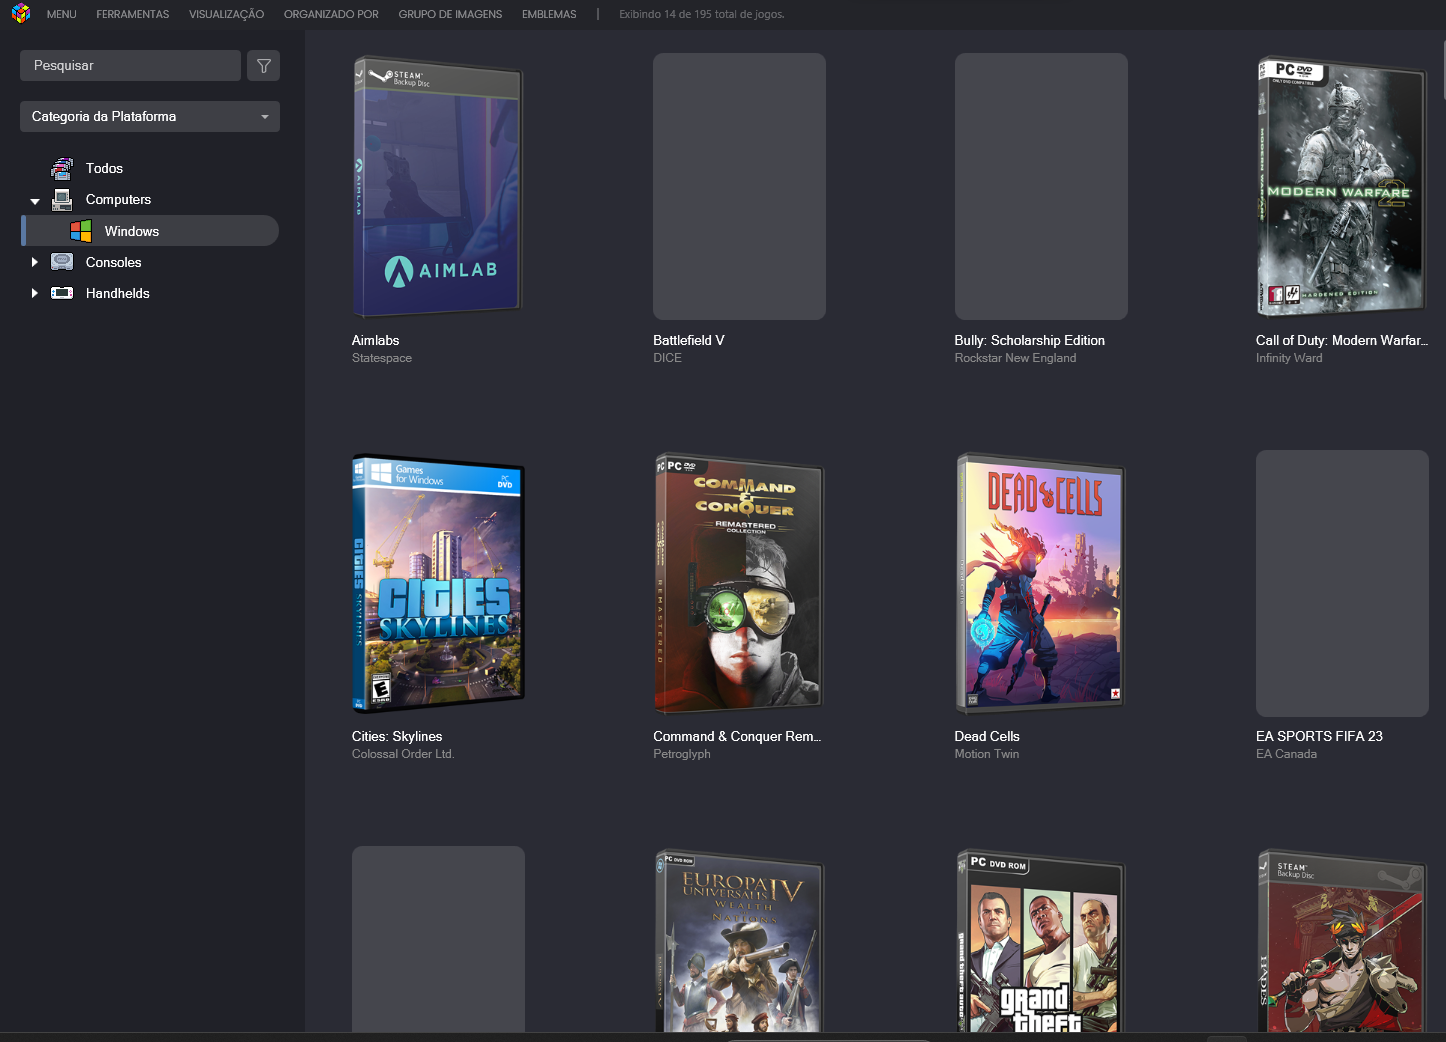Select the Command & Conquer Remastered cover
1446x1042 pixels.
pyautogui.click(x=739, y=583)
